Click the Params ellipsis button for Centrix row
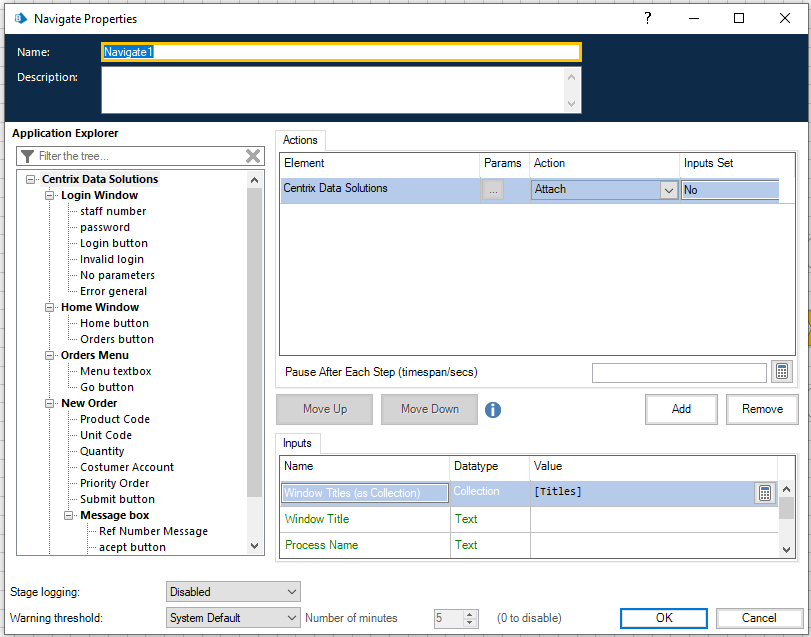Image resolution: width=811 pixels, height=637 pixels. click(493, 189)
